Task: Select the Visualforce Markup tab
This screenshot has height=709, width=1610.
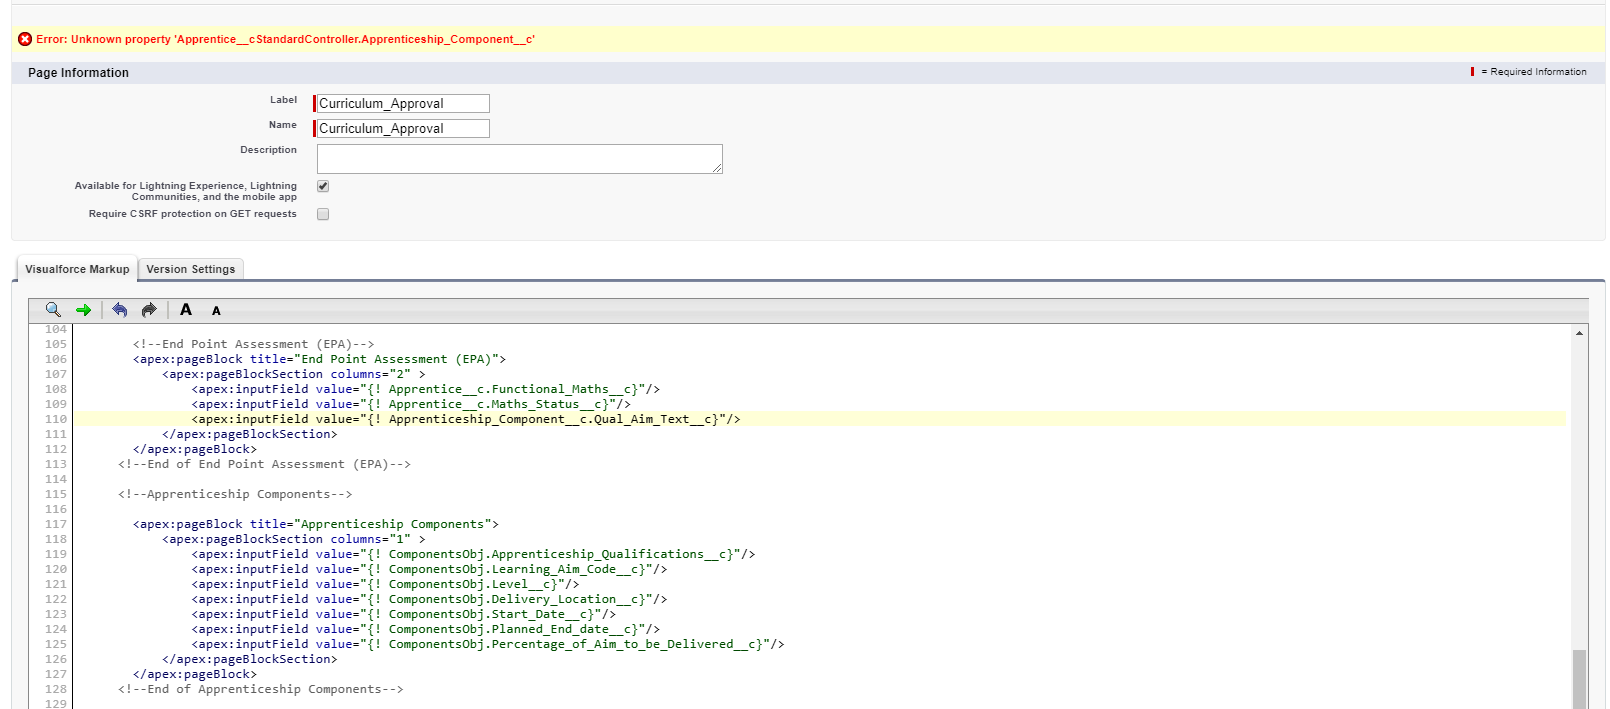Action: (x=77, y=269)
